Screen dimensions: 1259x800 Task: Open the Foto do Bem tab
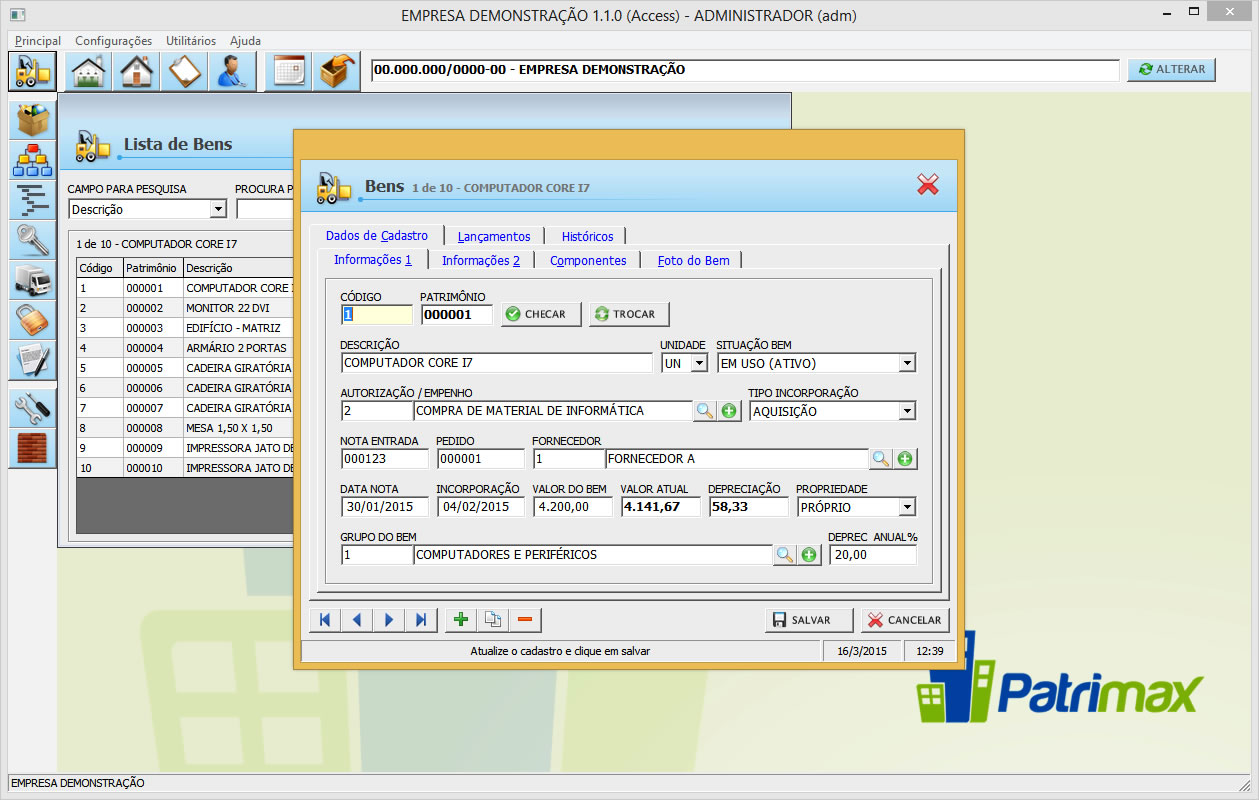pyautogui.click(x=693, y=260)
